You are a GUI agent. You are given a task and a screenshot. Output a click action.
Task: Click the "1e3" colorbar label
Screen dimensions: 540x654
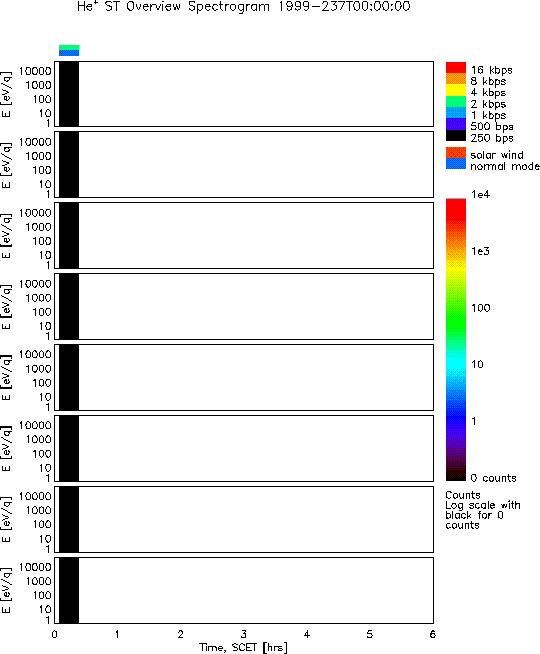(480, 251)
